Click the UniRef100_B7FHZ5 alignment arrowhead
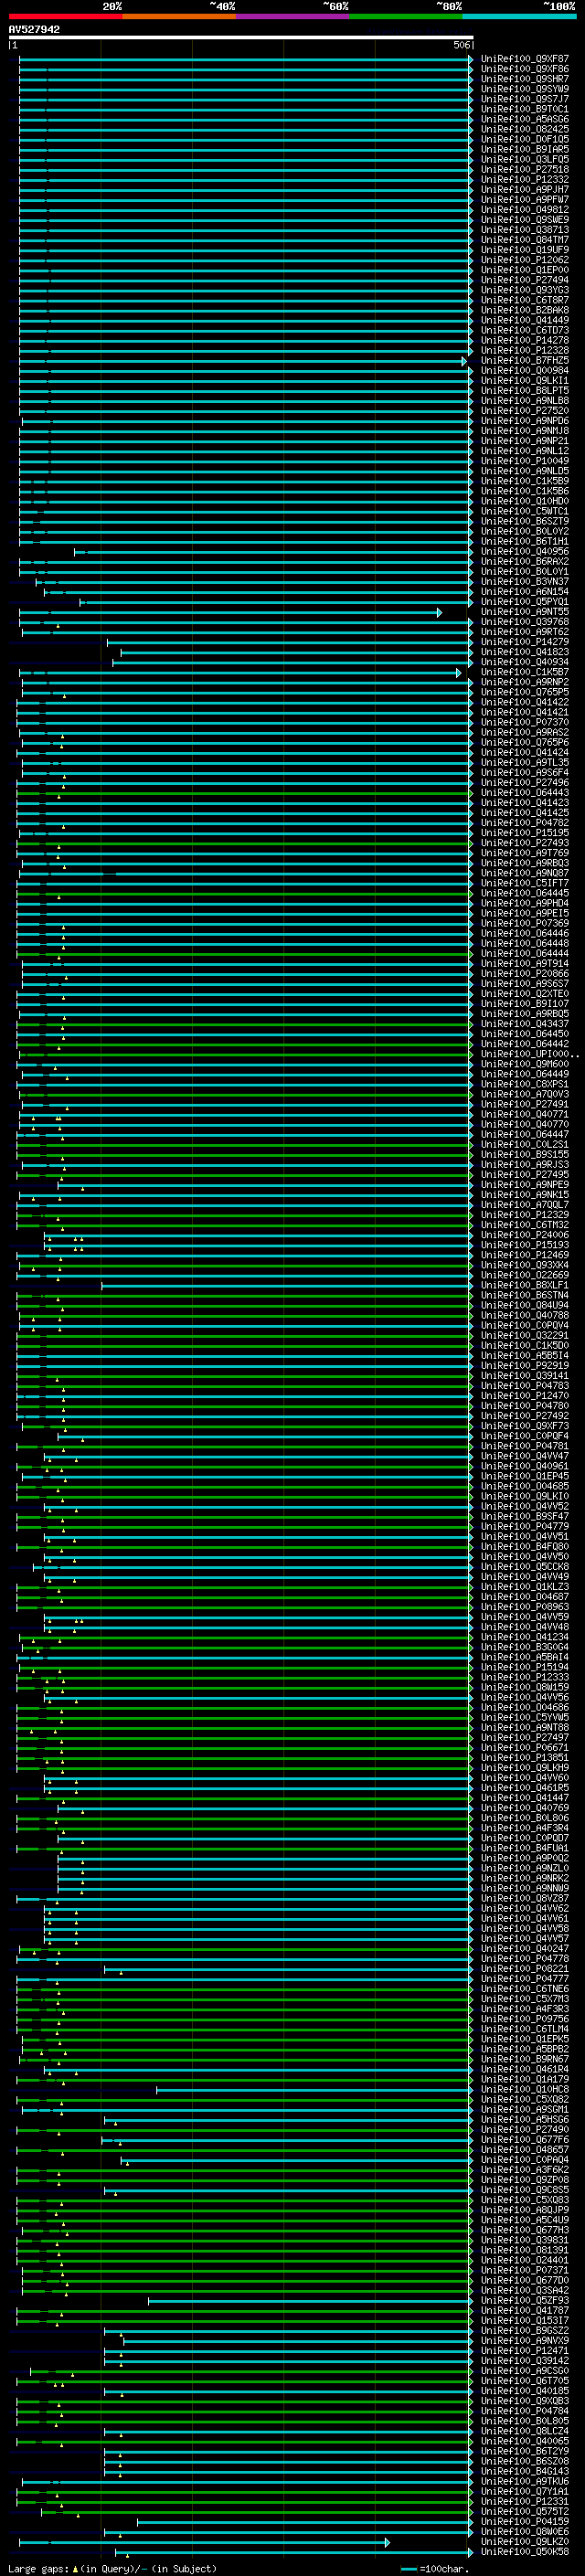This screenshot has height=2576, width=585. [464, 361]
